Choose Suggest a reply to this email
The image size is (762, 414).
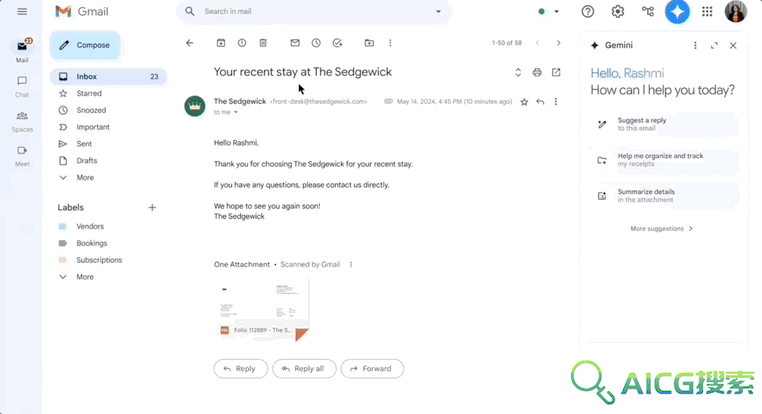(x=664, y=124)
